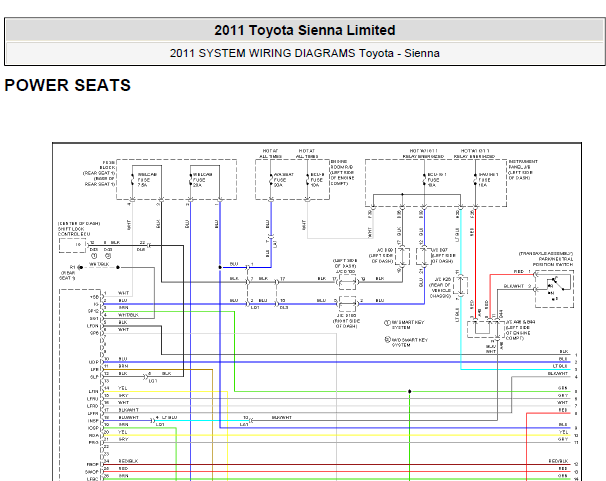Viewport: 606px width, 481px height.
Task: Click the 'SHIFT LOCK CONTROL ECU' label
Action: coord(74,231)
